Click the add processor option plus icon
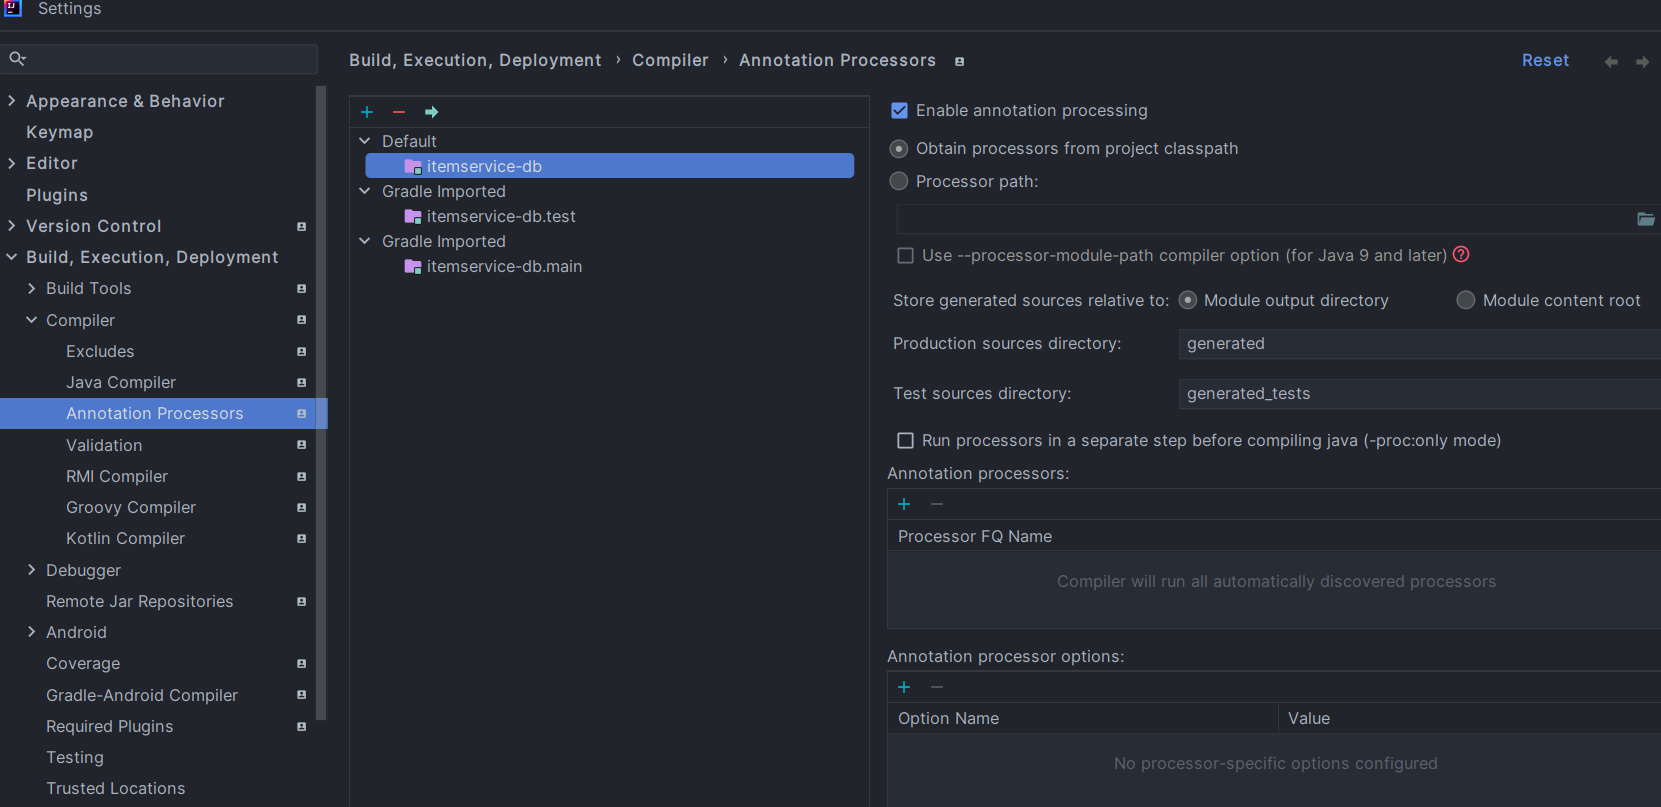This screenshot has width=1661, height=807. pos(904,687)
